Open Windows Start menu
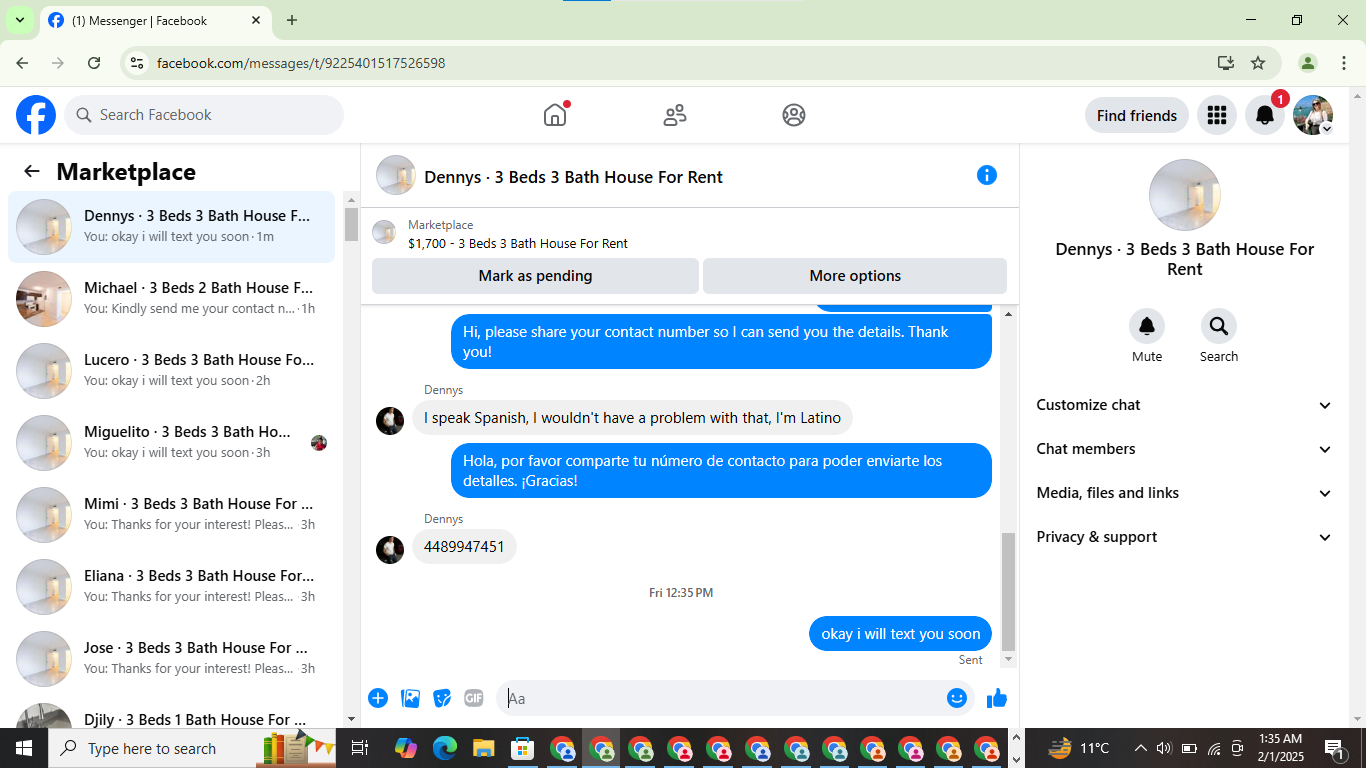The image size is (1366, 768). [x=24, y=748]
